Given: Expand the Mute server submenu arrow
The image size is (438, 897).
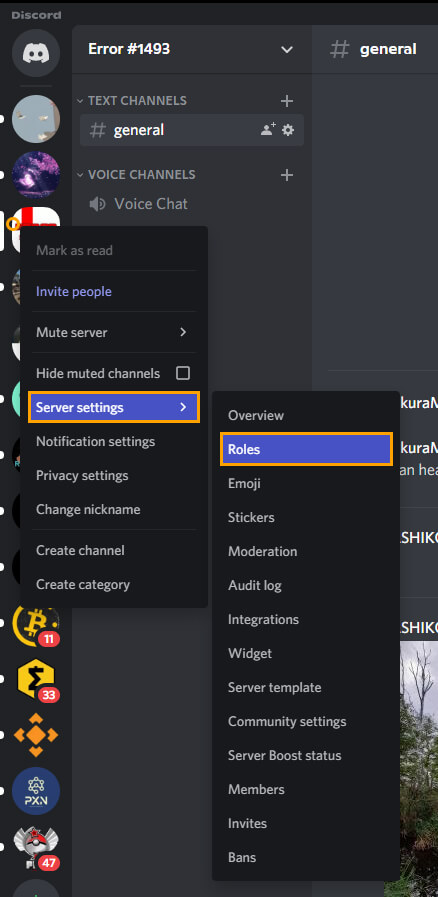Looking at the screenshot, I should [183, 332].
